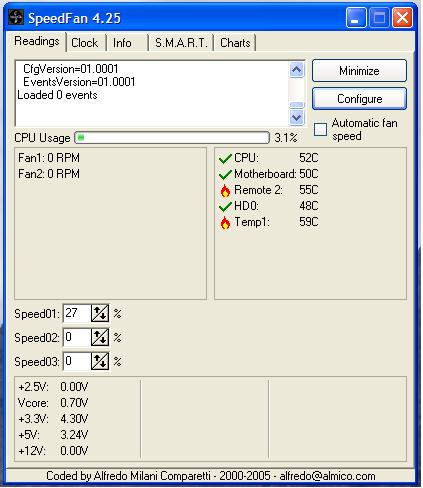The height and width of the screenshot is (488, 423).
Task: Click the Minimize button in Readings panel
Action: tap(359, 71)
